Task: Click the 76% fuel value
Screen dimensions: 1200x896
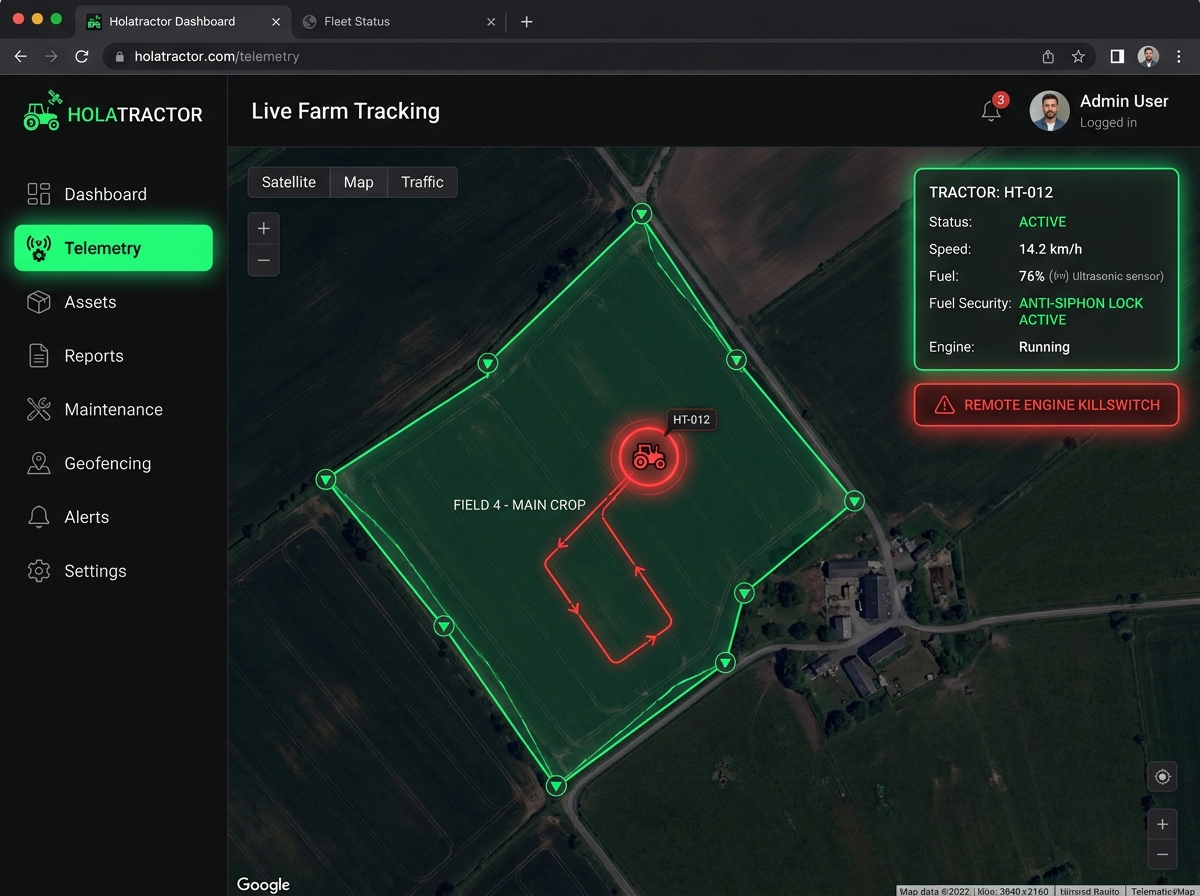Action: point(1031,276)
